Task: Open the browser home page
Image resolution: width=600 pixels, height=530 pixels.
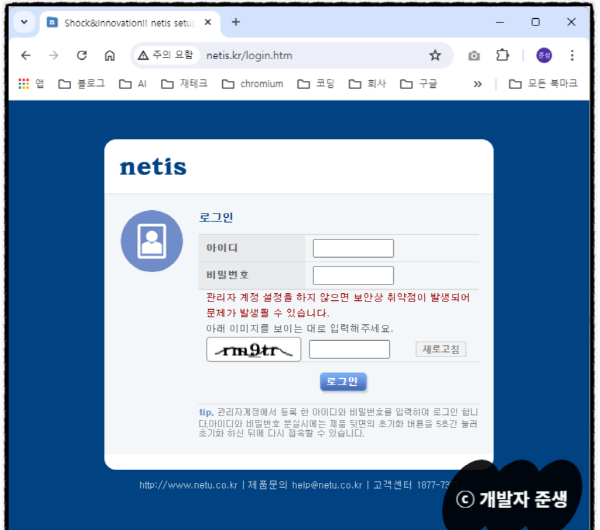Action: [x=110, y=56]
